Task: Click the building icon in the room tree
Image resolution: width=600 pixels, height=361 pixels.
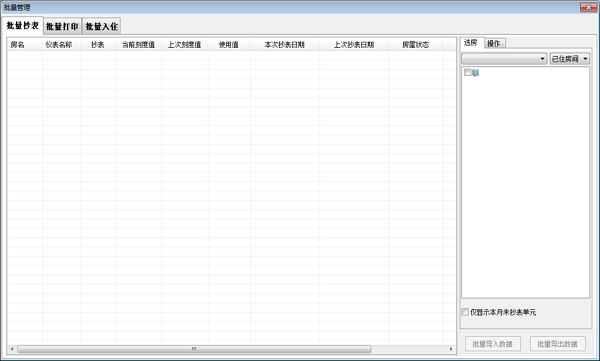Action: tap(475, 72)
